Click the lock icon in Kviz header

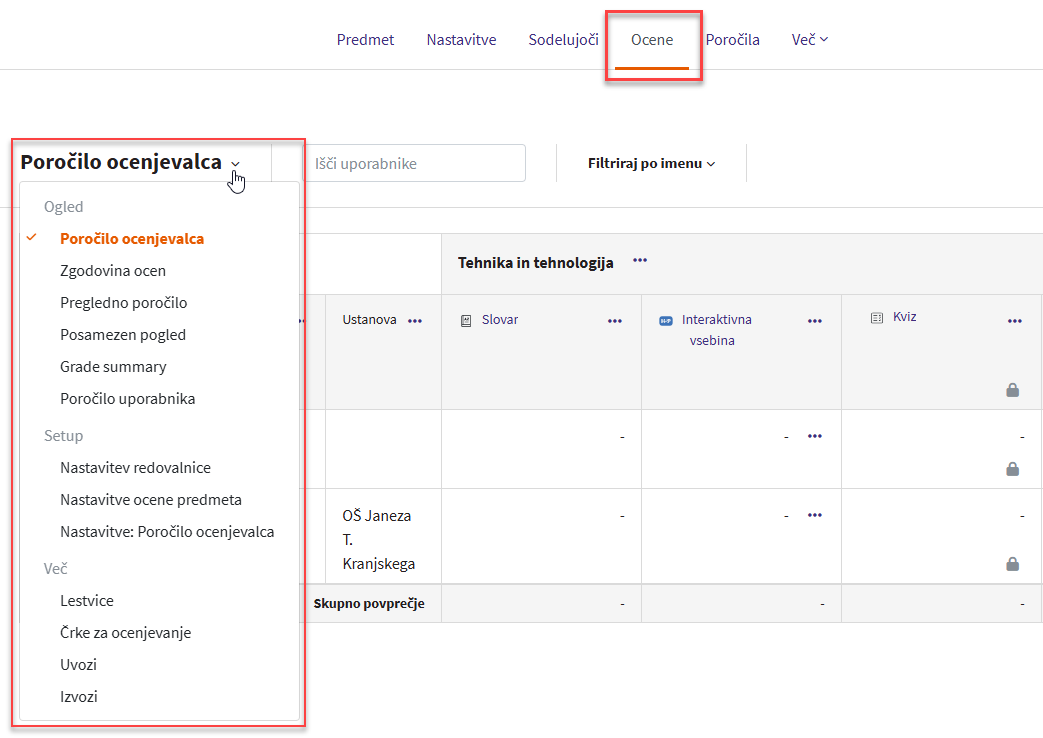[1012, 390]
